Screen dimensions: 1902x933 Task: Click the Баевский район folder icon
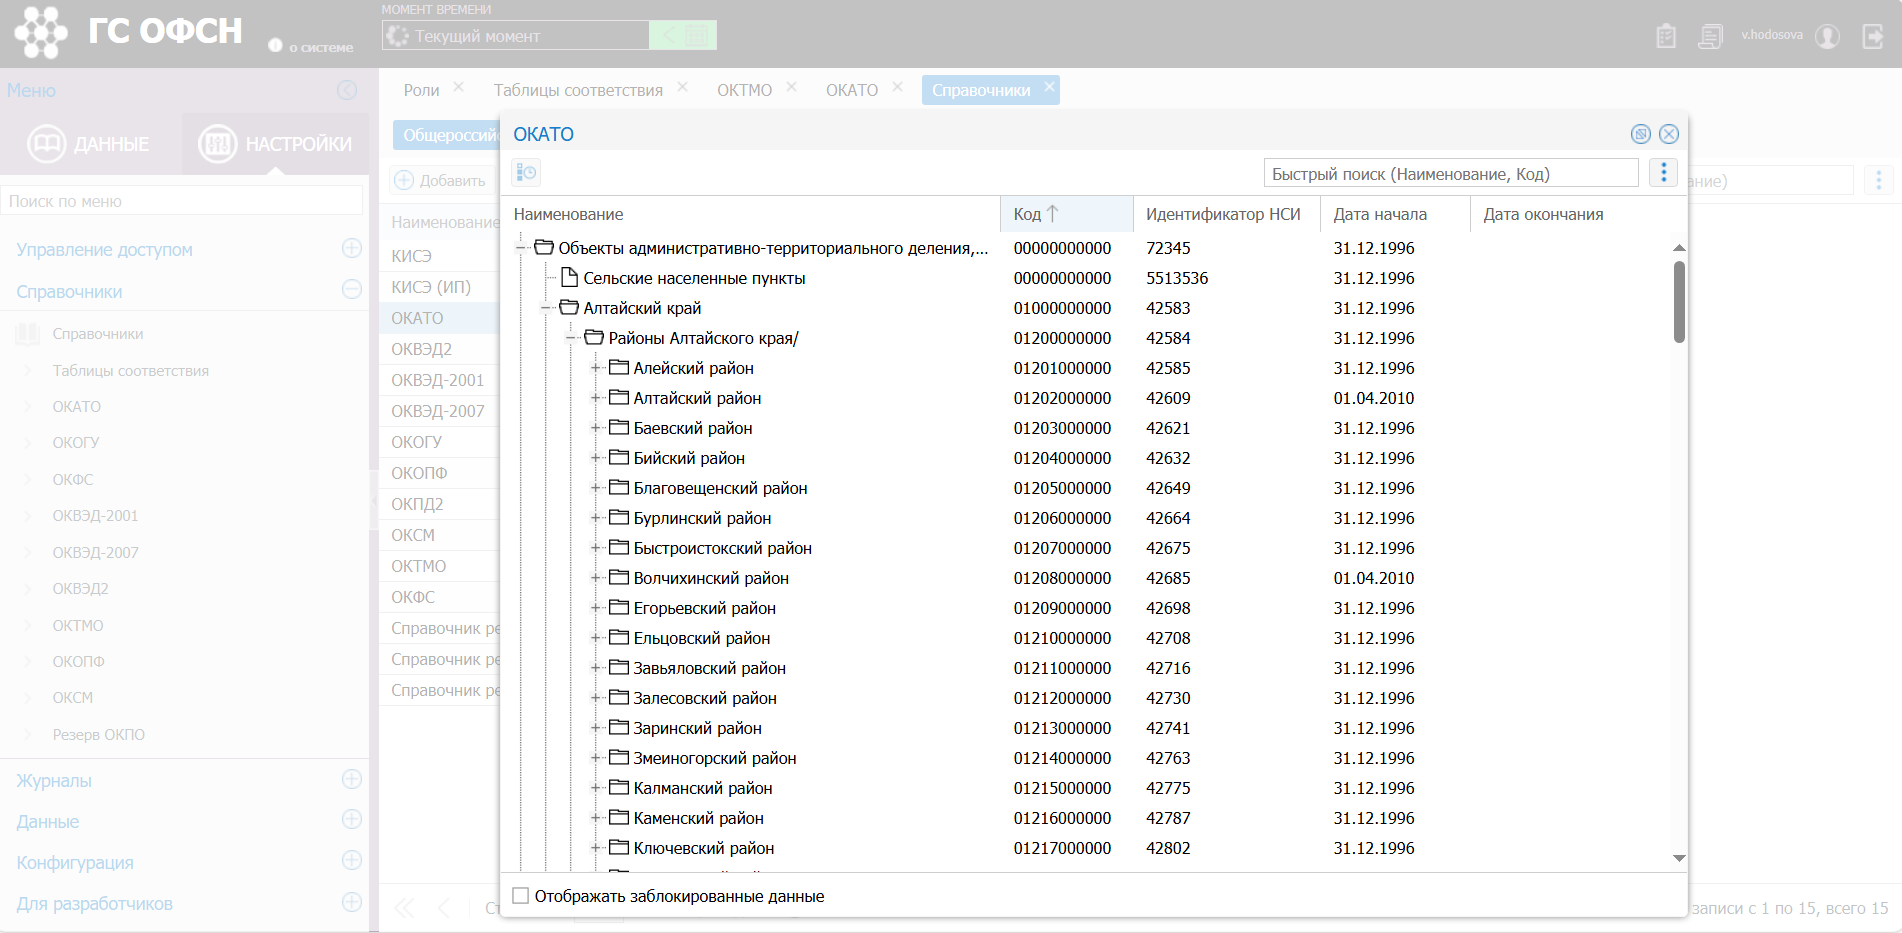[619, 427]
